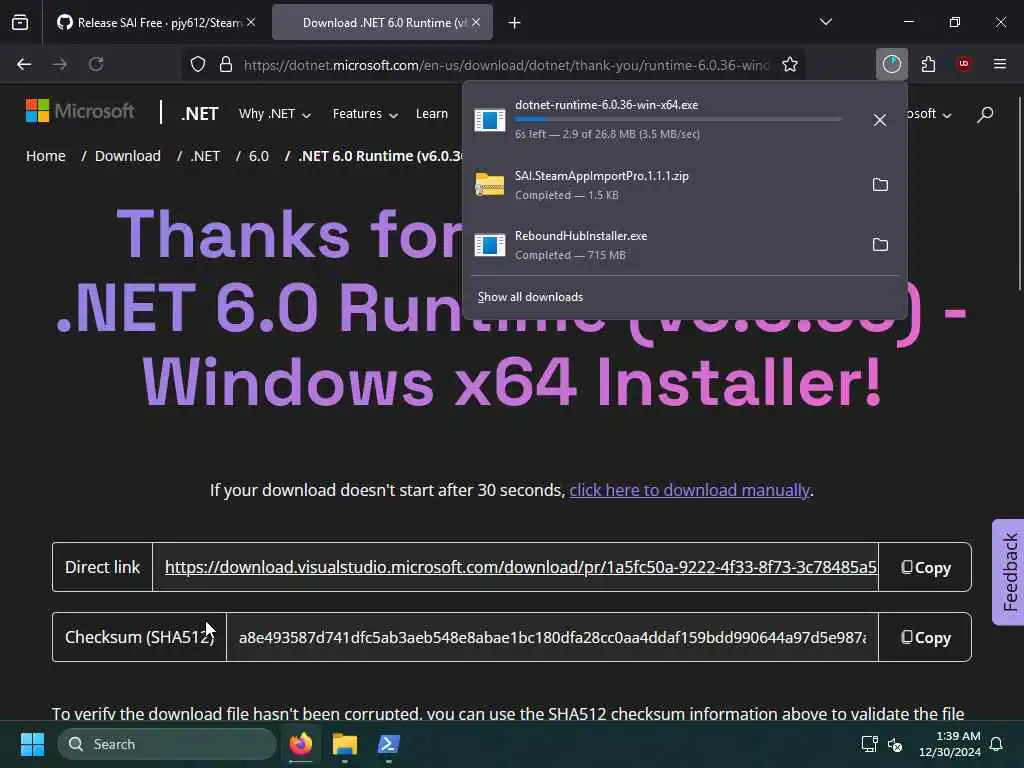The height and width of the screenshot is (768, 1024).
Task: Expand the list all tabs chevron
Action: [x=826, y=22]
